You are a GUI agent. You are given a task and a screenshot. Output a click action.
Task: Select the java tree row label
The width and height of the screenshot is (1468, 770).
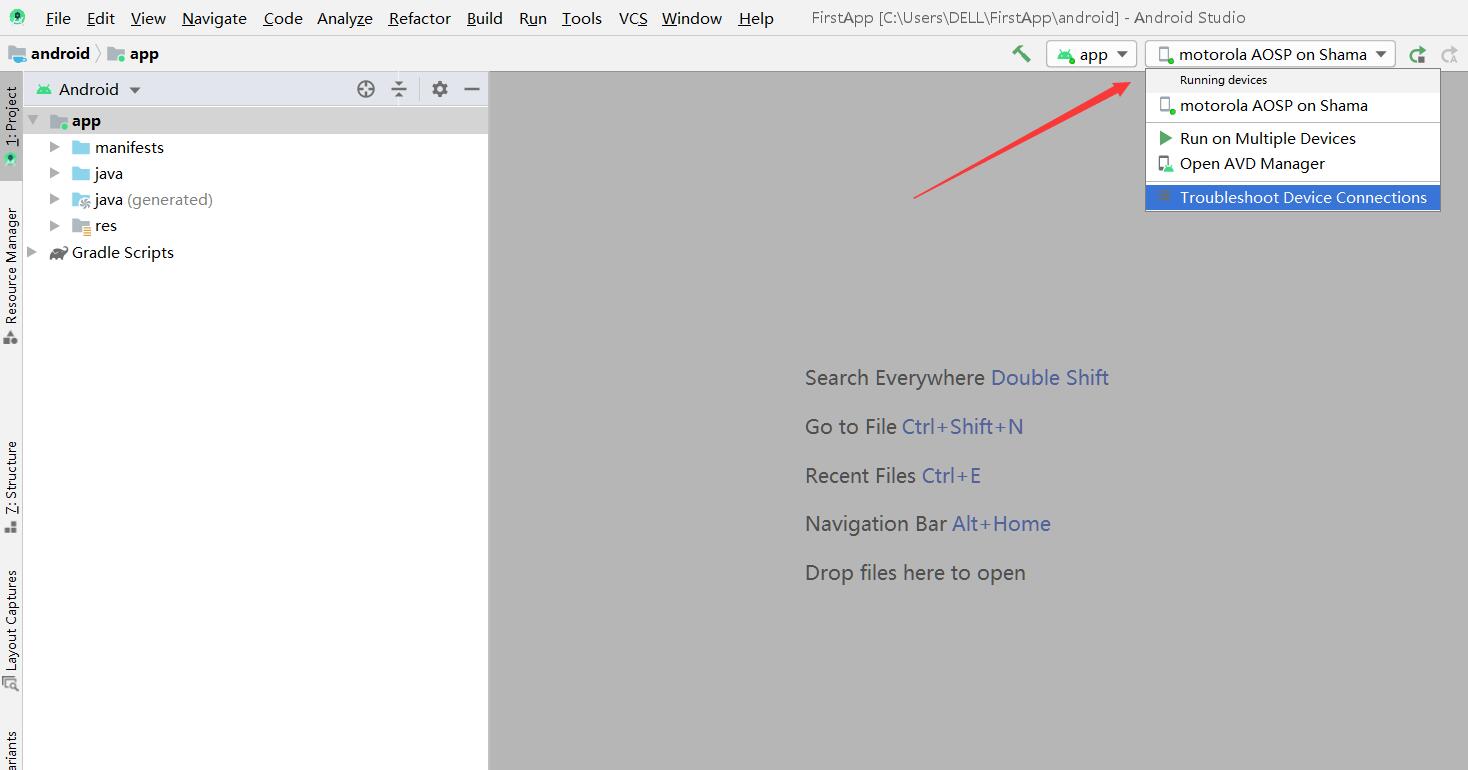click(109, 173)
